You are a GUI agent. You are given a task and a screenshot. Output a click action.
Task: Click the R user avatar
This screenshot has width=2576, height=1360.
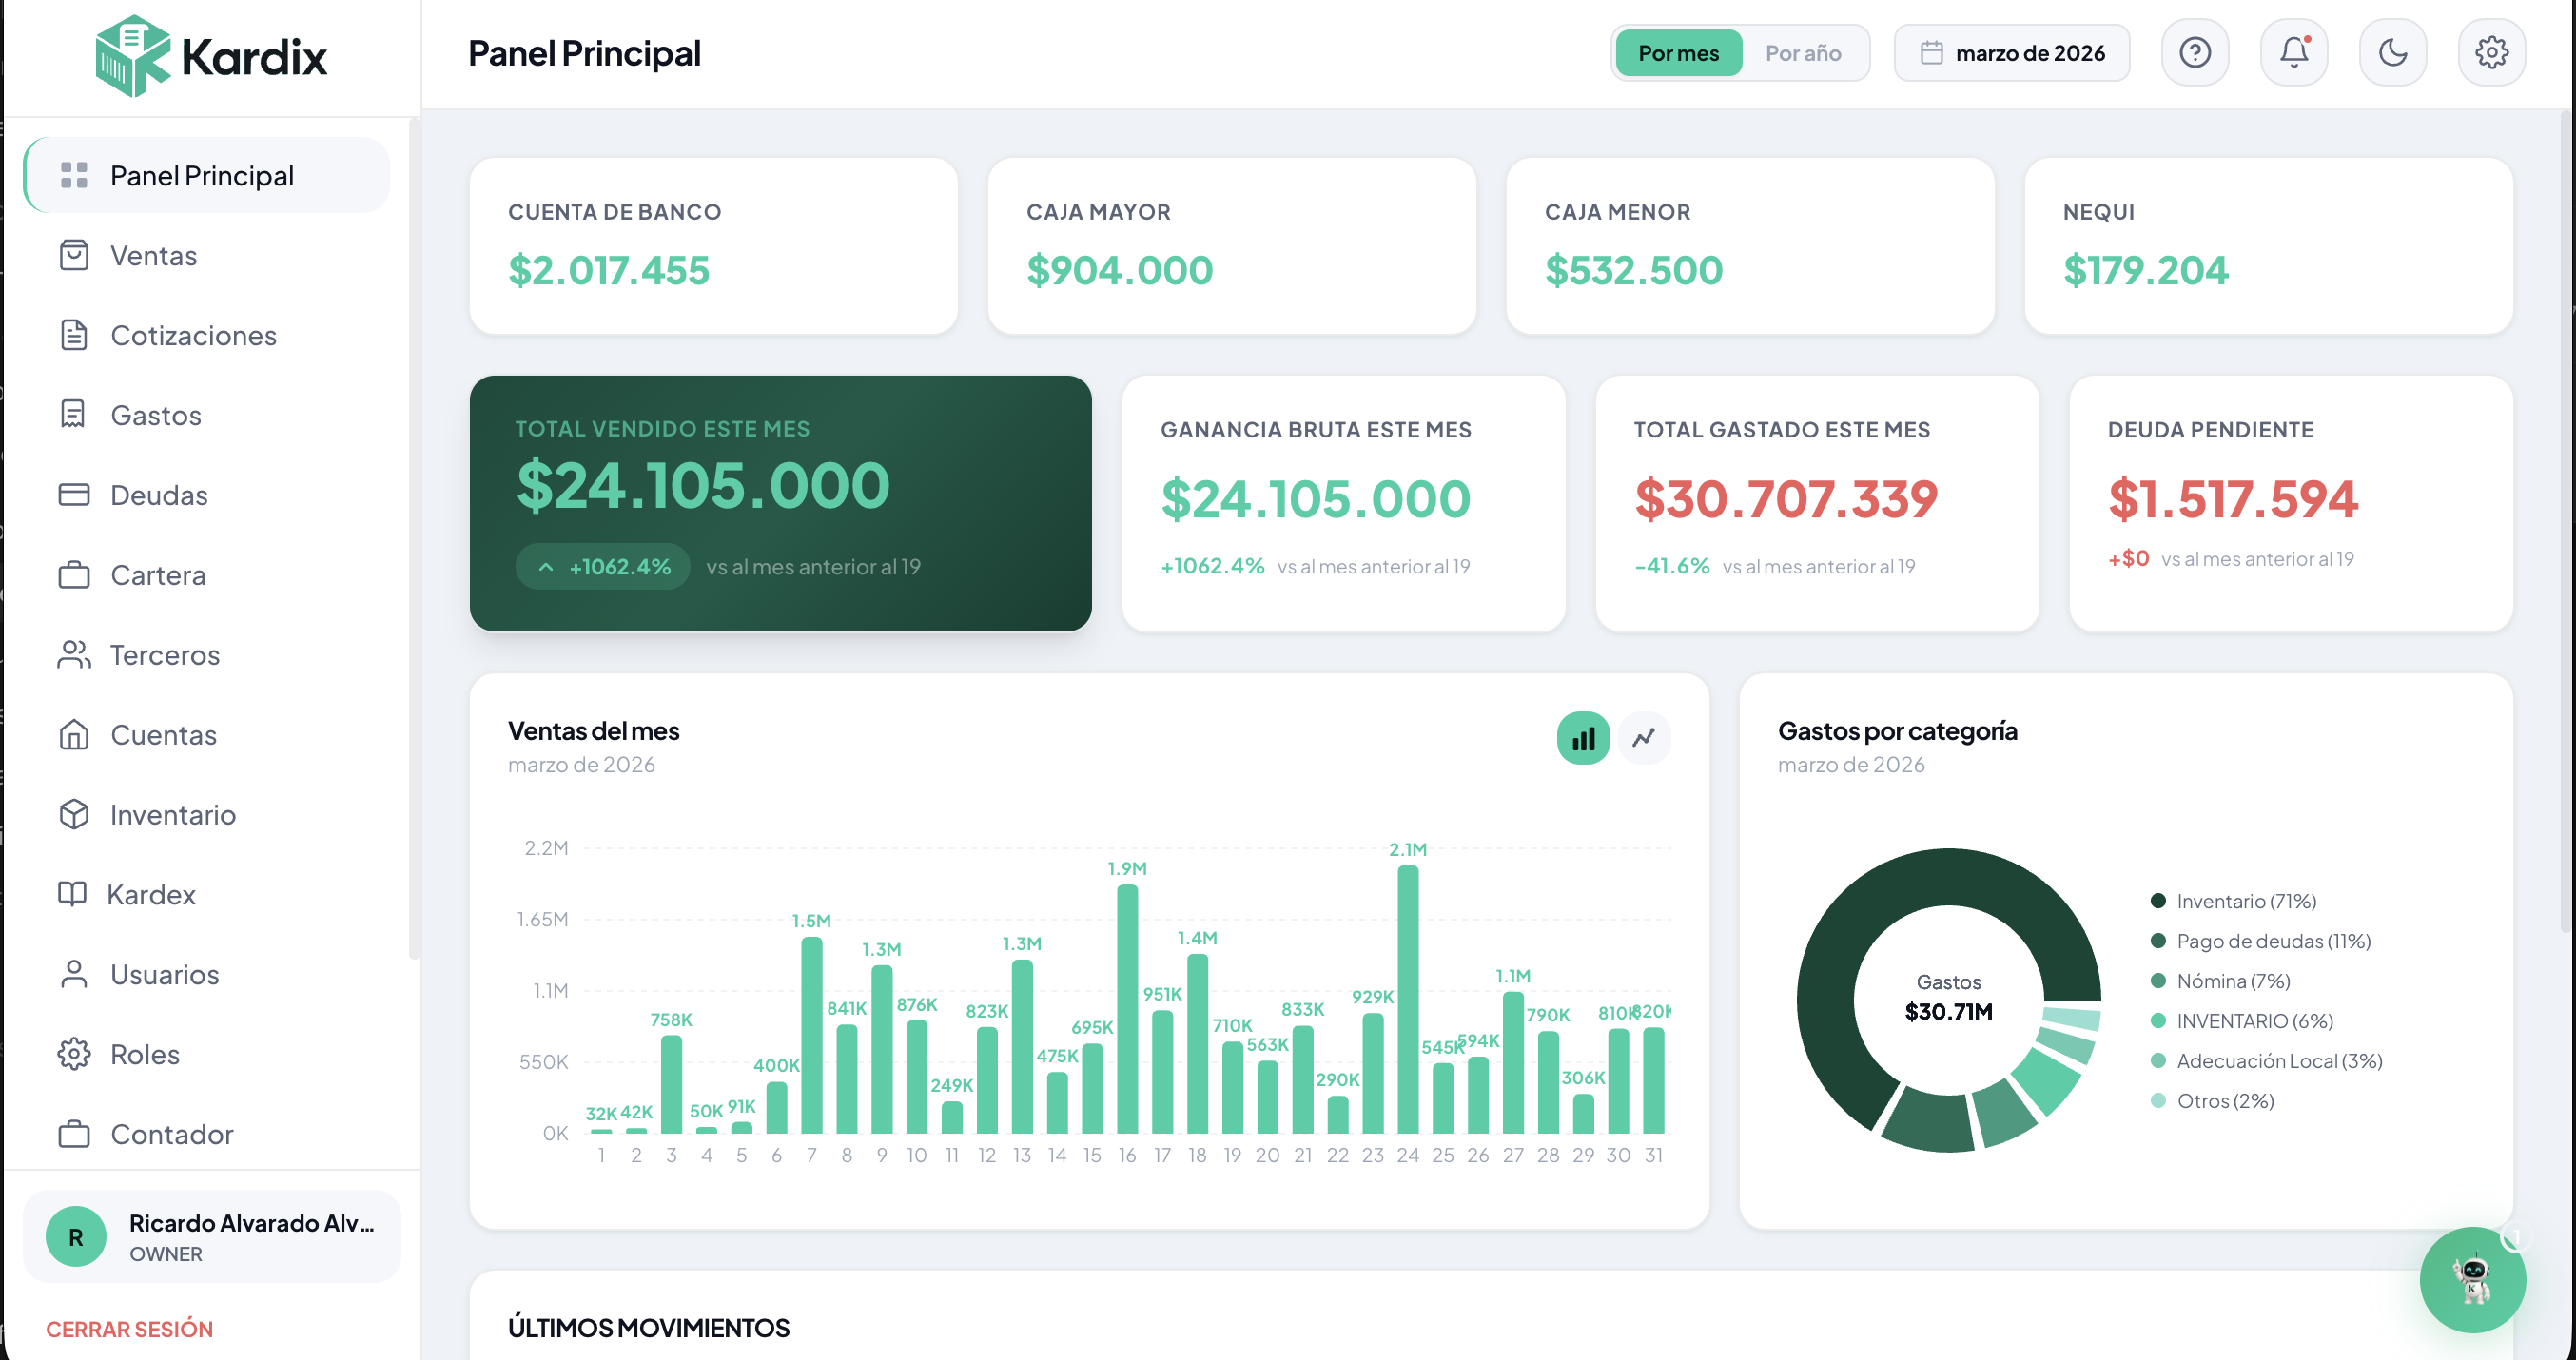76,1237
